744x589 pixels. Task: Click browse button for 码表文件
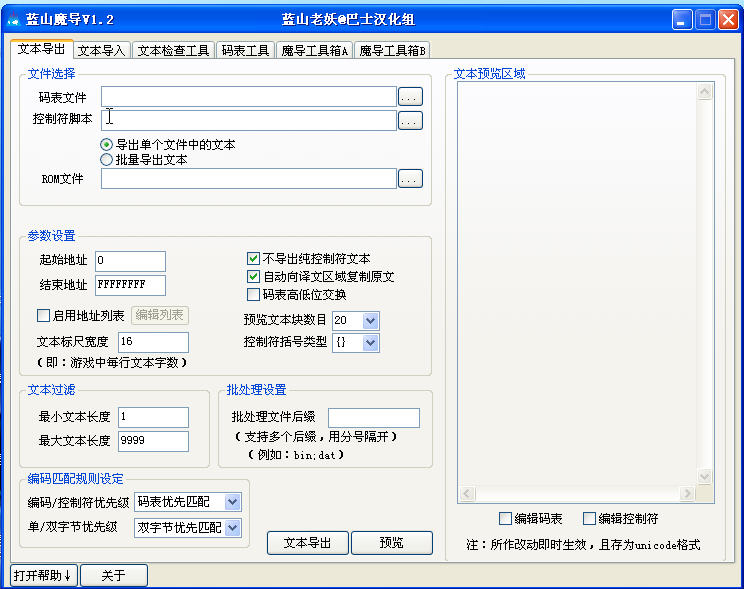[x=410, y=97]
